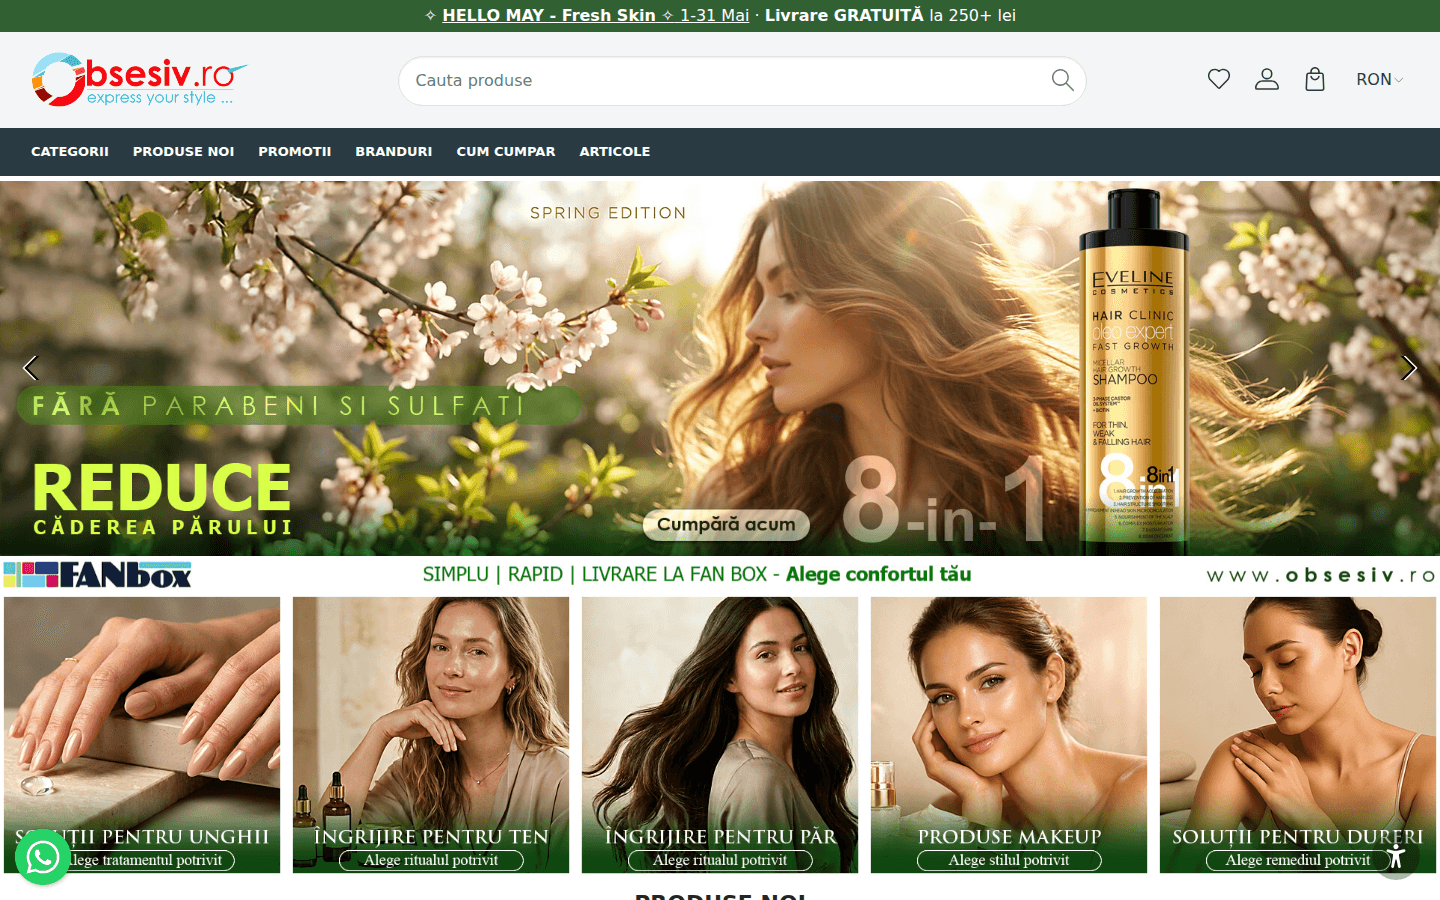Expand the RON currency dropdown

pos(1380,79)
